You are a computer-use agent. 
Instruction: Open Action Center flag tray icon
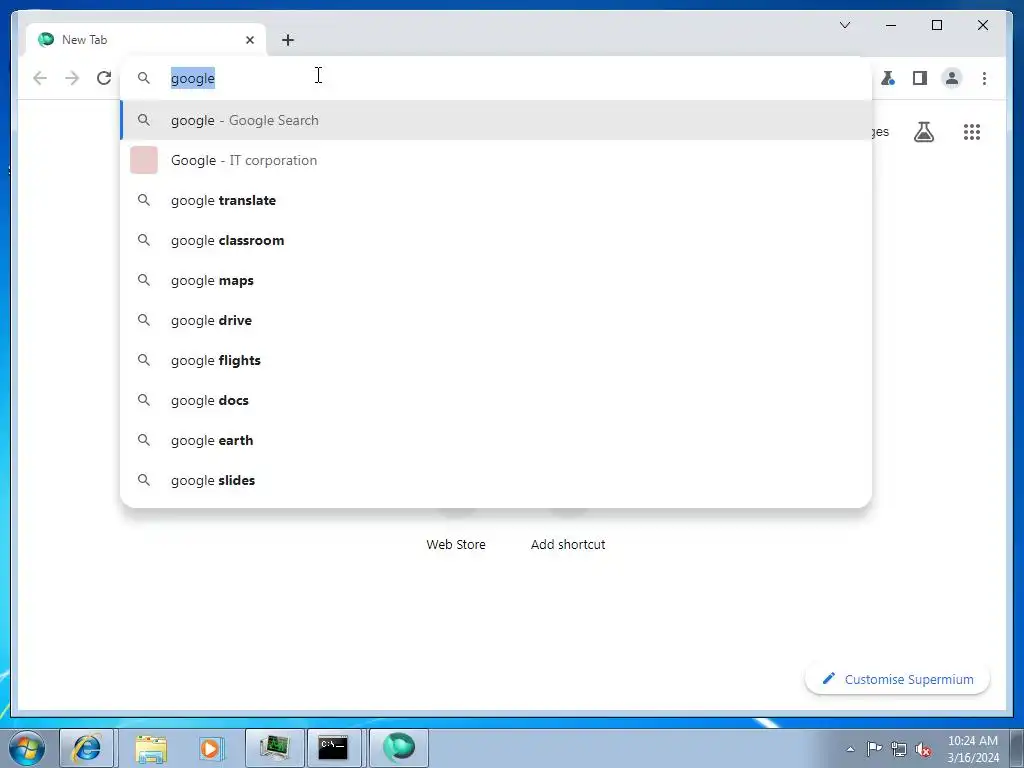[874, 749]
